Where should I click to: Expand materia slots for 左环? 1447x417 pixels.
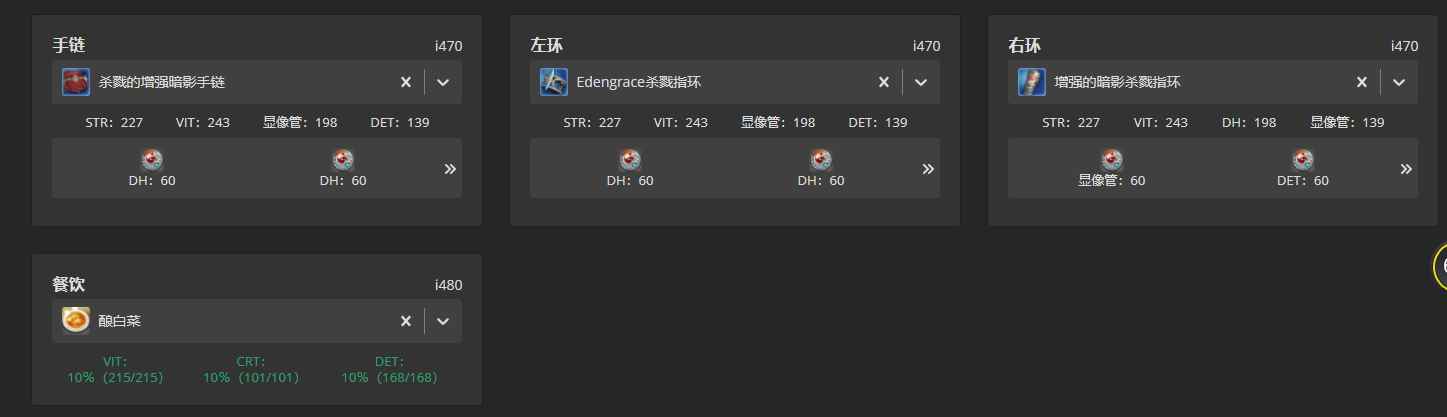click(928, 169)
